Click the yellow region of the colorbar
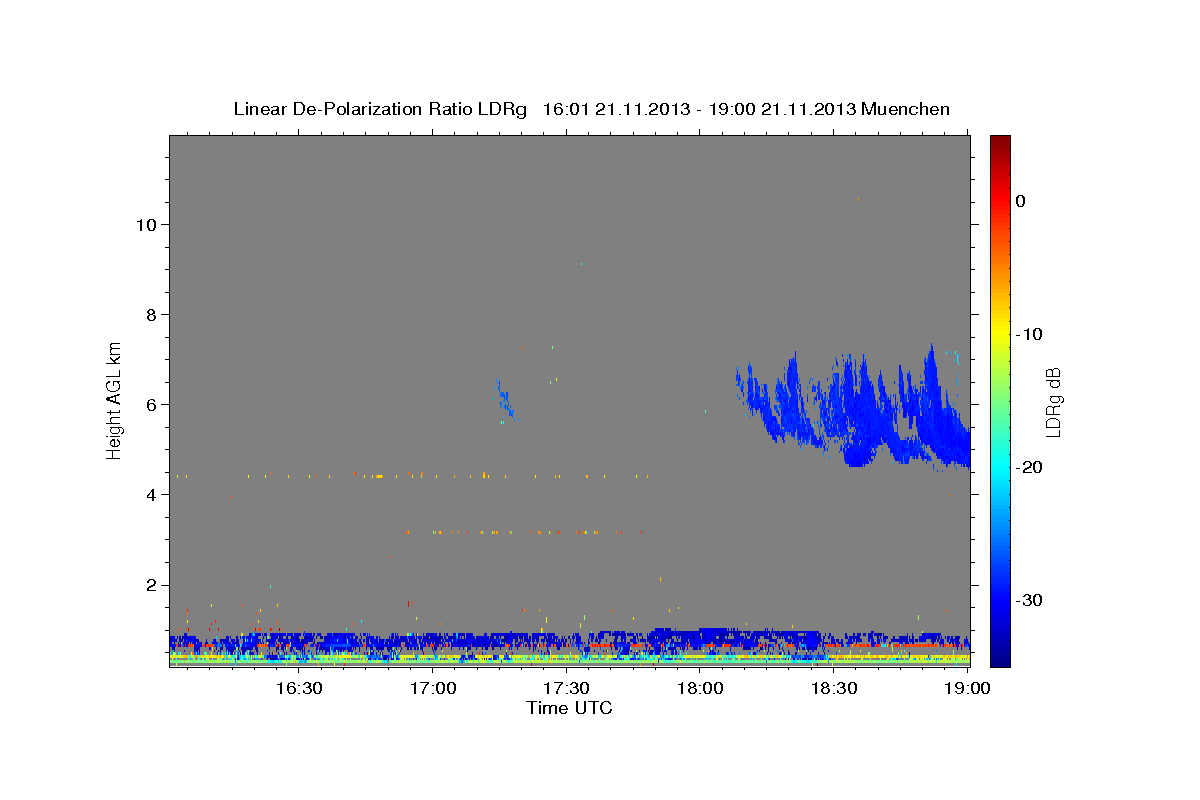Screen dimensions: 1200x800 pos(1000,330)
